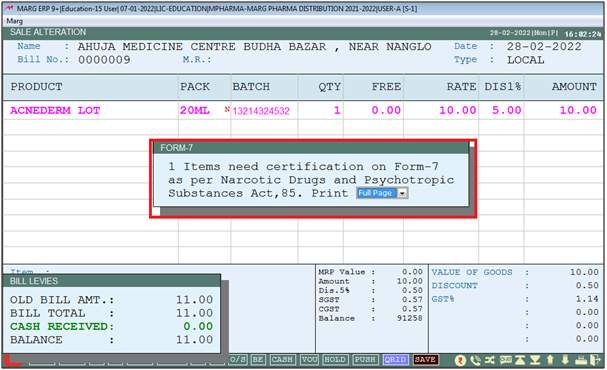Click the O/S button

(x=238, y=360)
